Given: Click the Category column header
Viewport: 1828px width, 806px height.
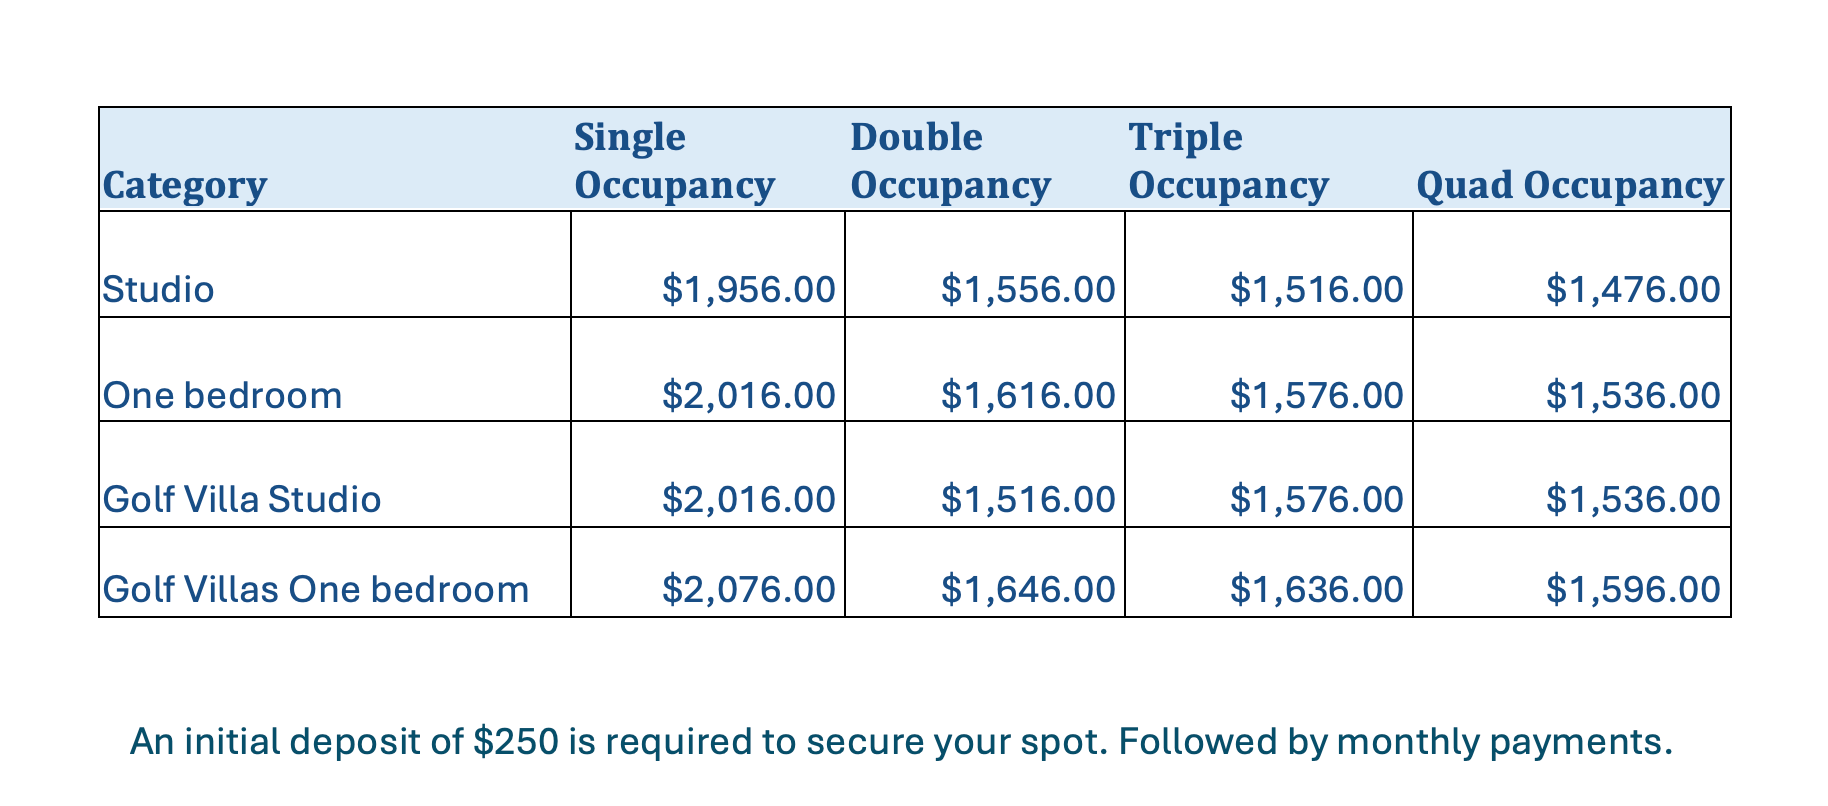Looking at the screenshot, I should tap(185, 185).
